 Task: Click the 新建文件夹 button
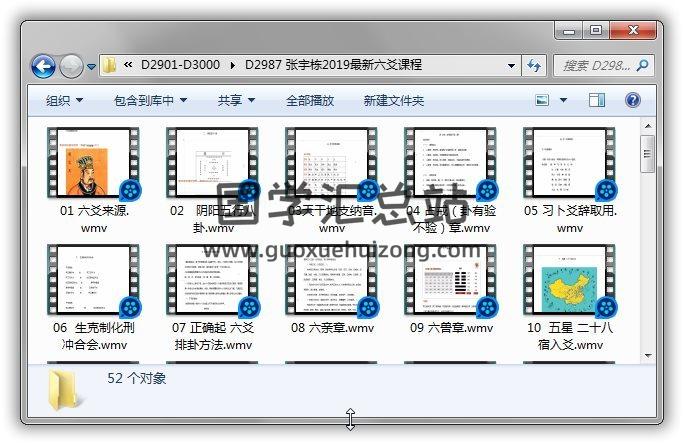tap(393, 101)
